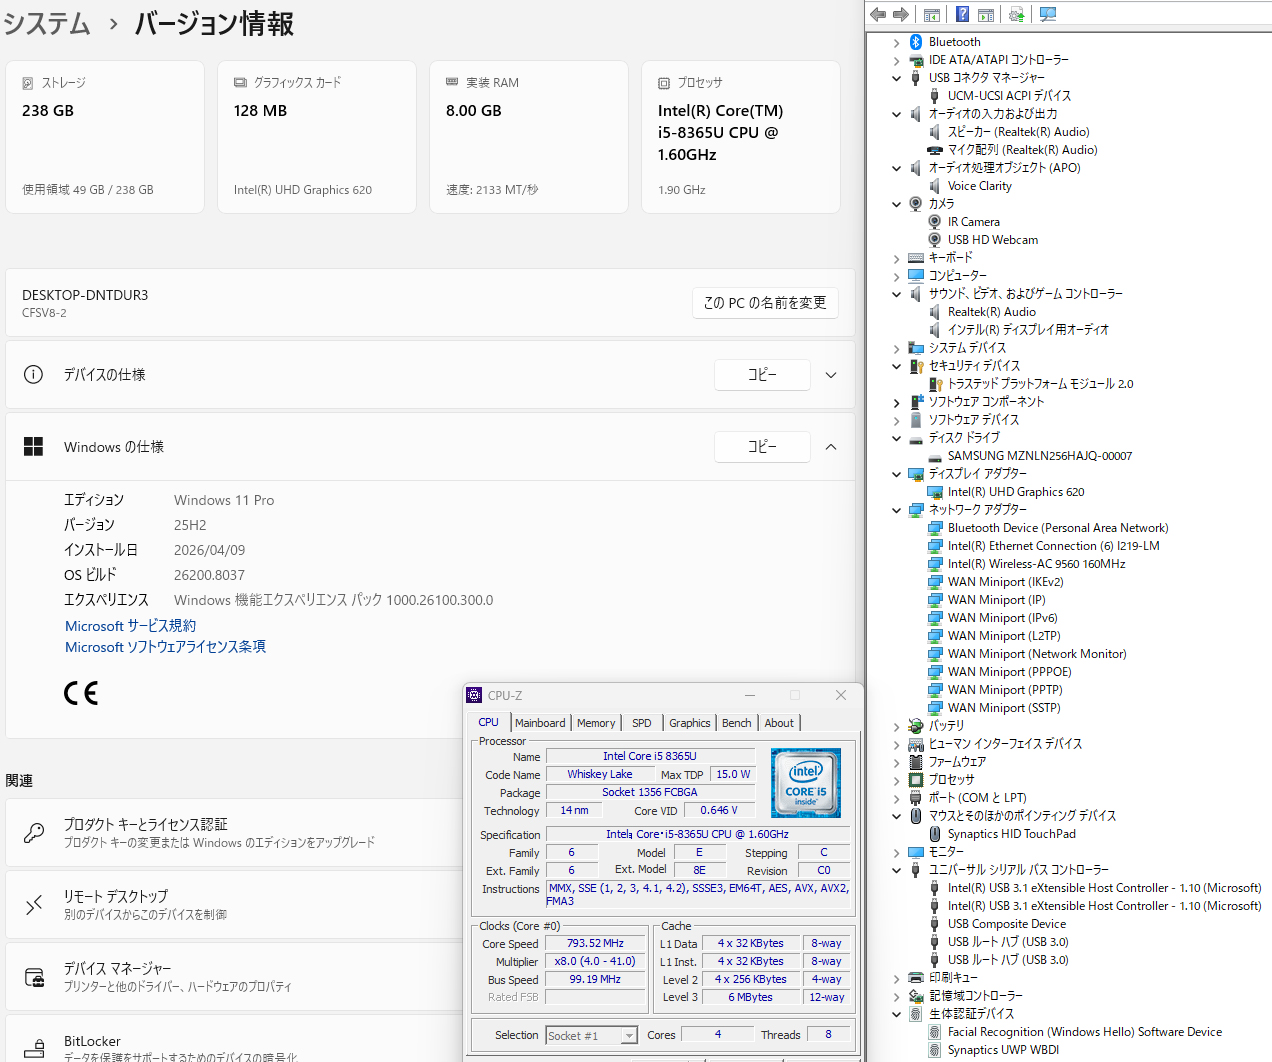Switch to the Memory tab in CPU-Z
The width and height of the screenshot is (1272, 1062).
(x=596, y=723)
